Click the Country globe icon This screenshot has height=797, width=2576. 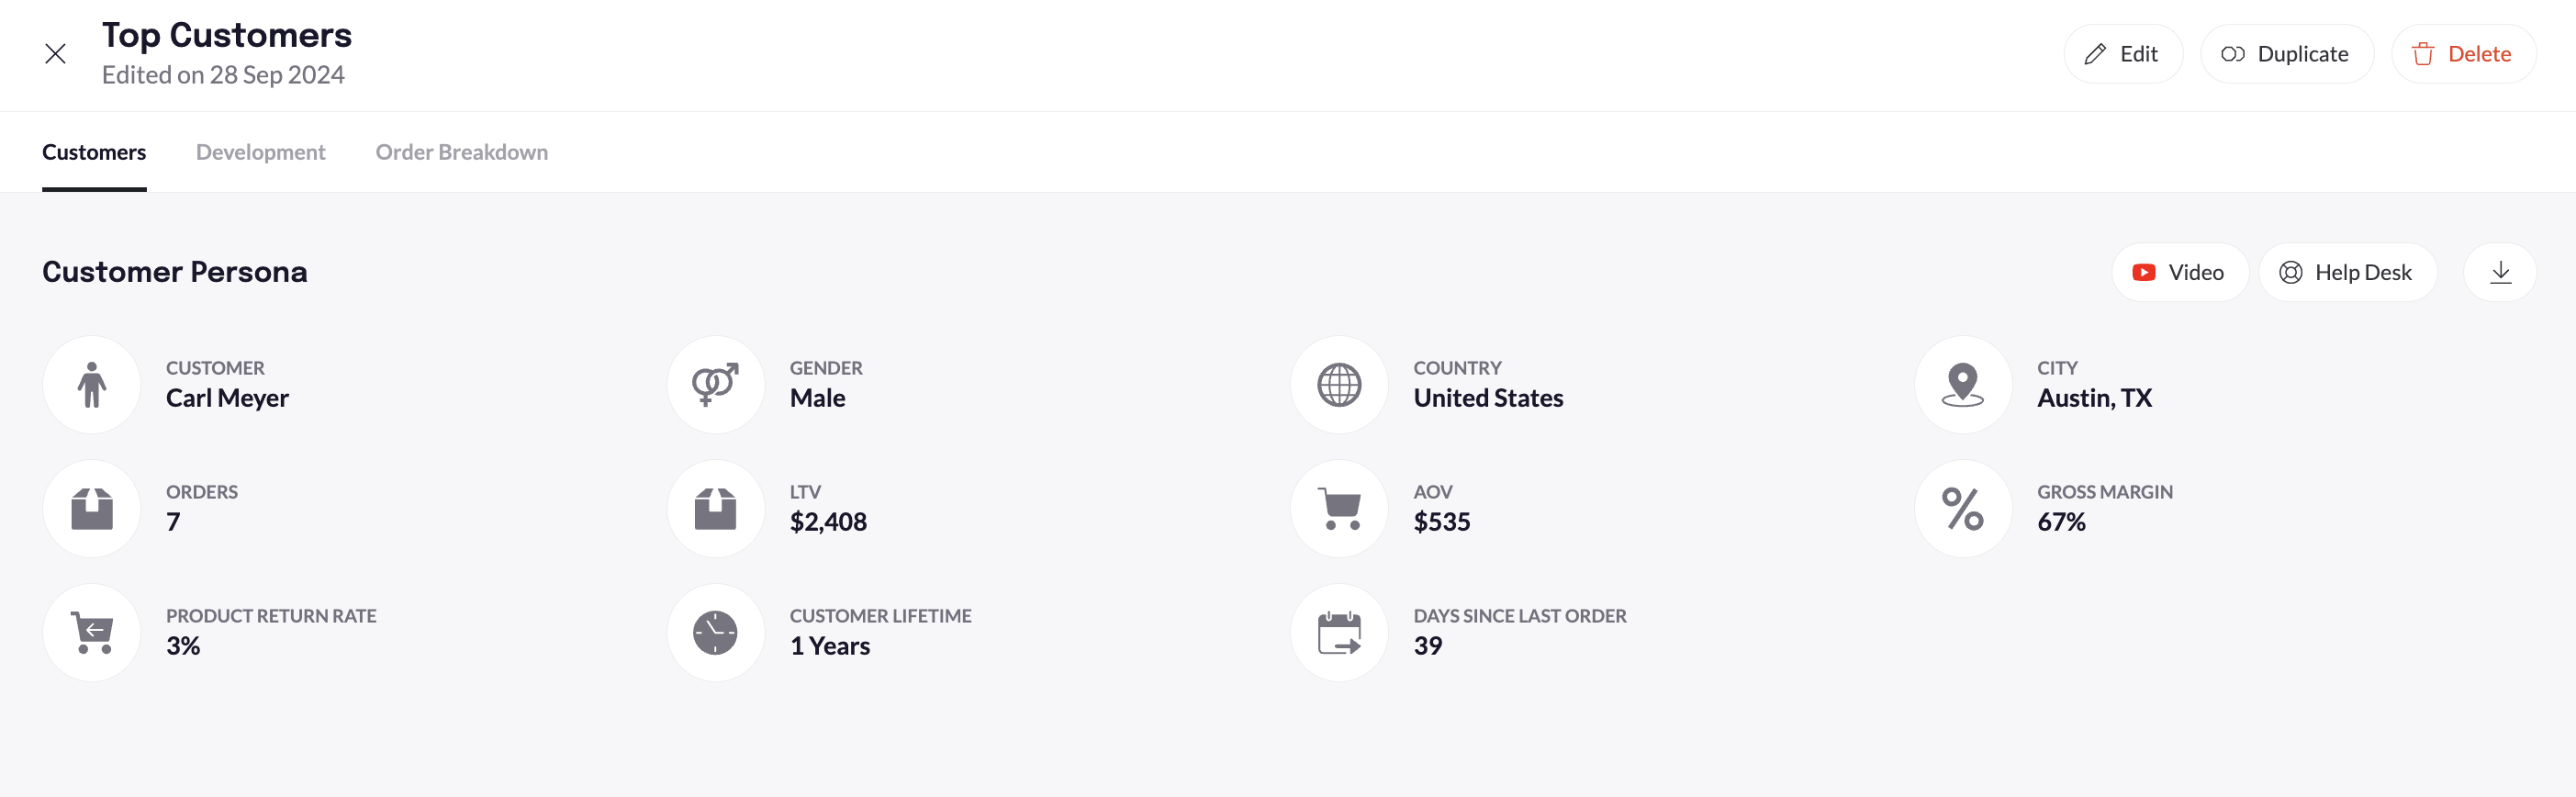pos(1339,385)
